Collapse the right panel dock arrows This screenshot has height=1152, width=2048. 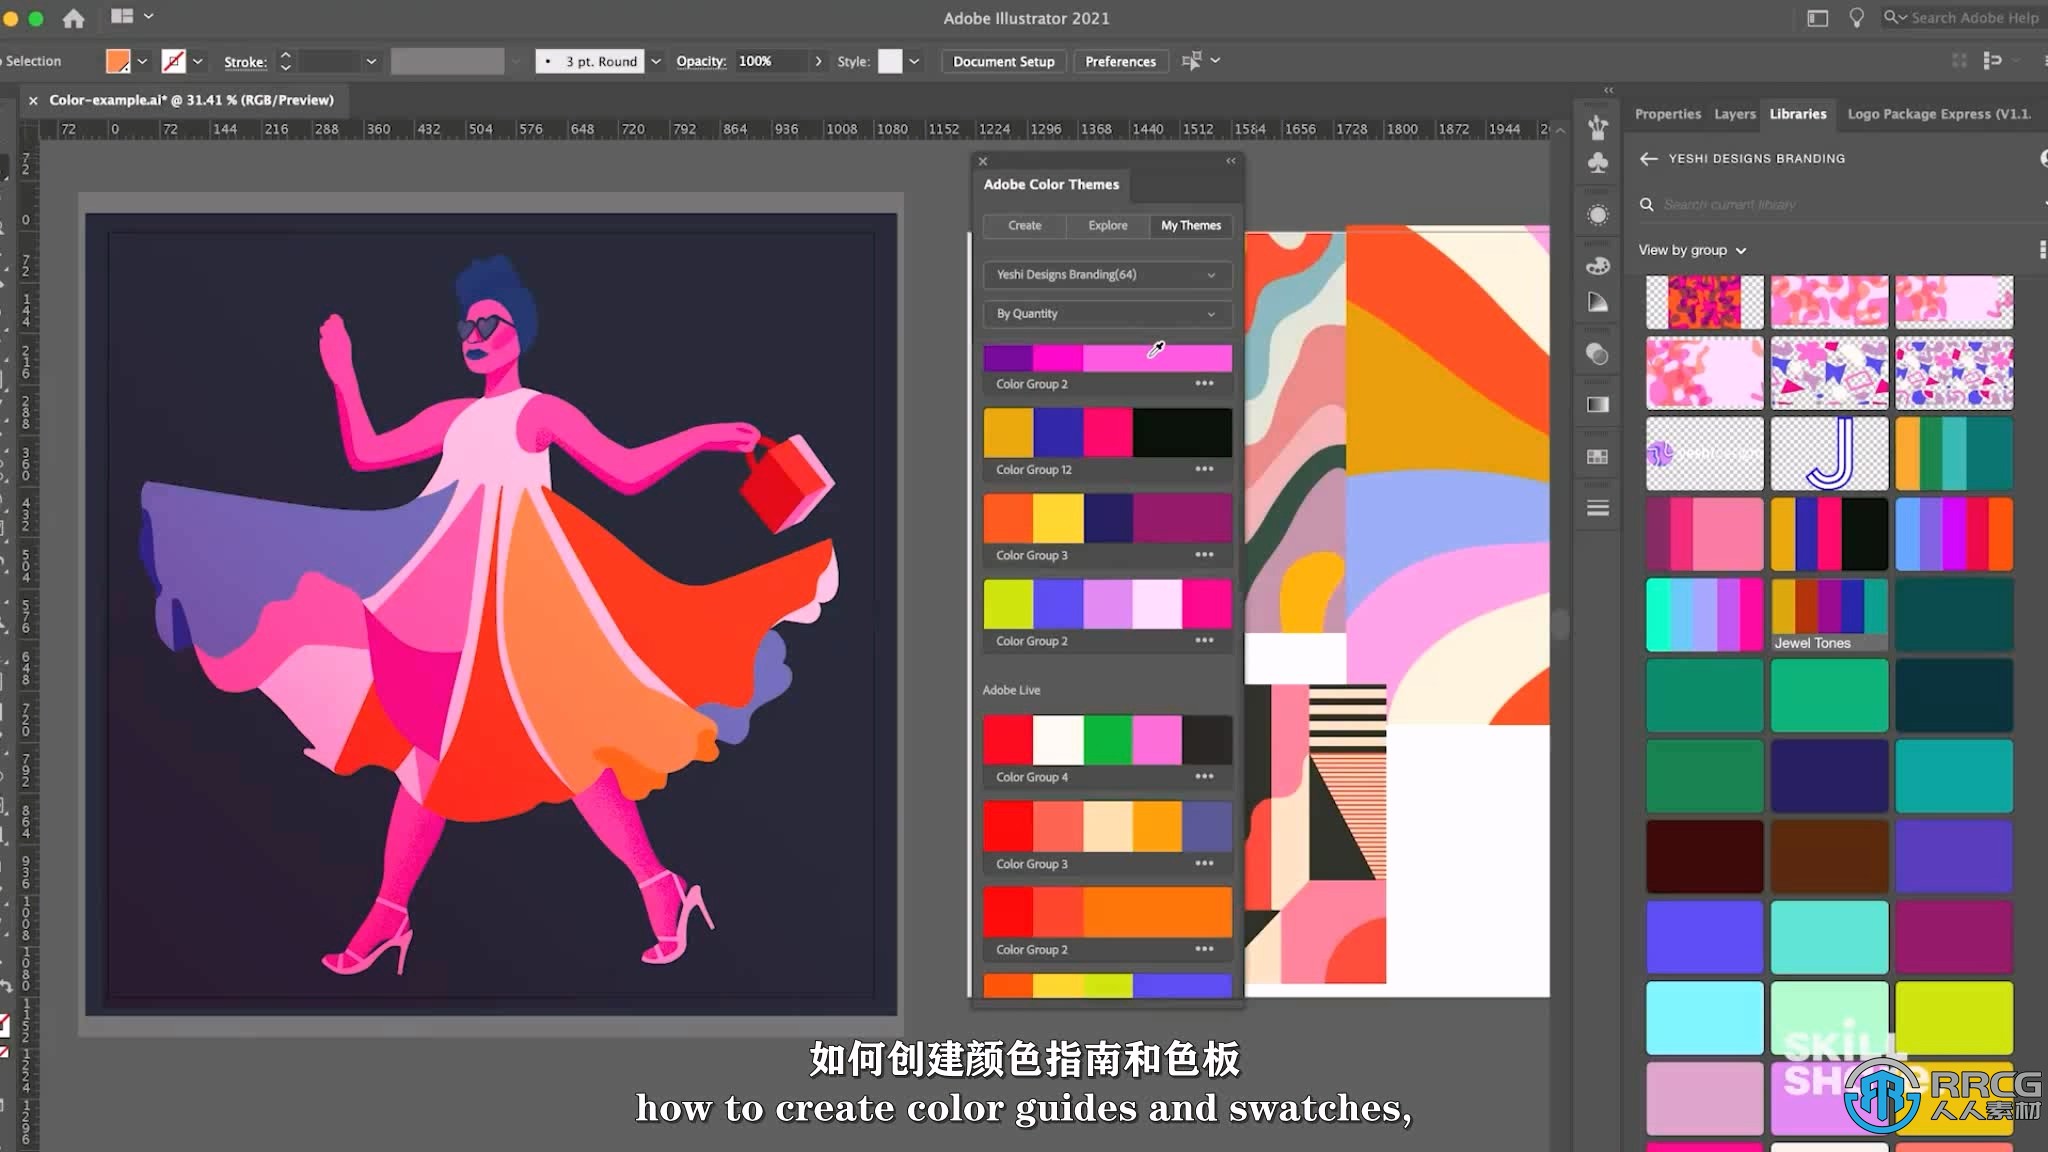point(1609,90)
